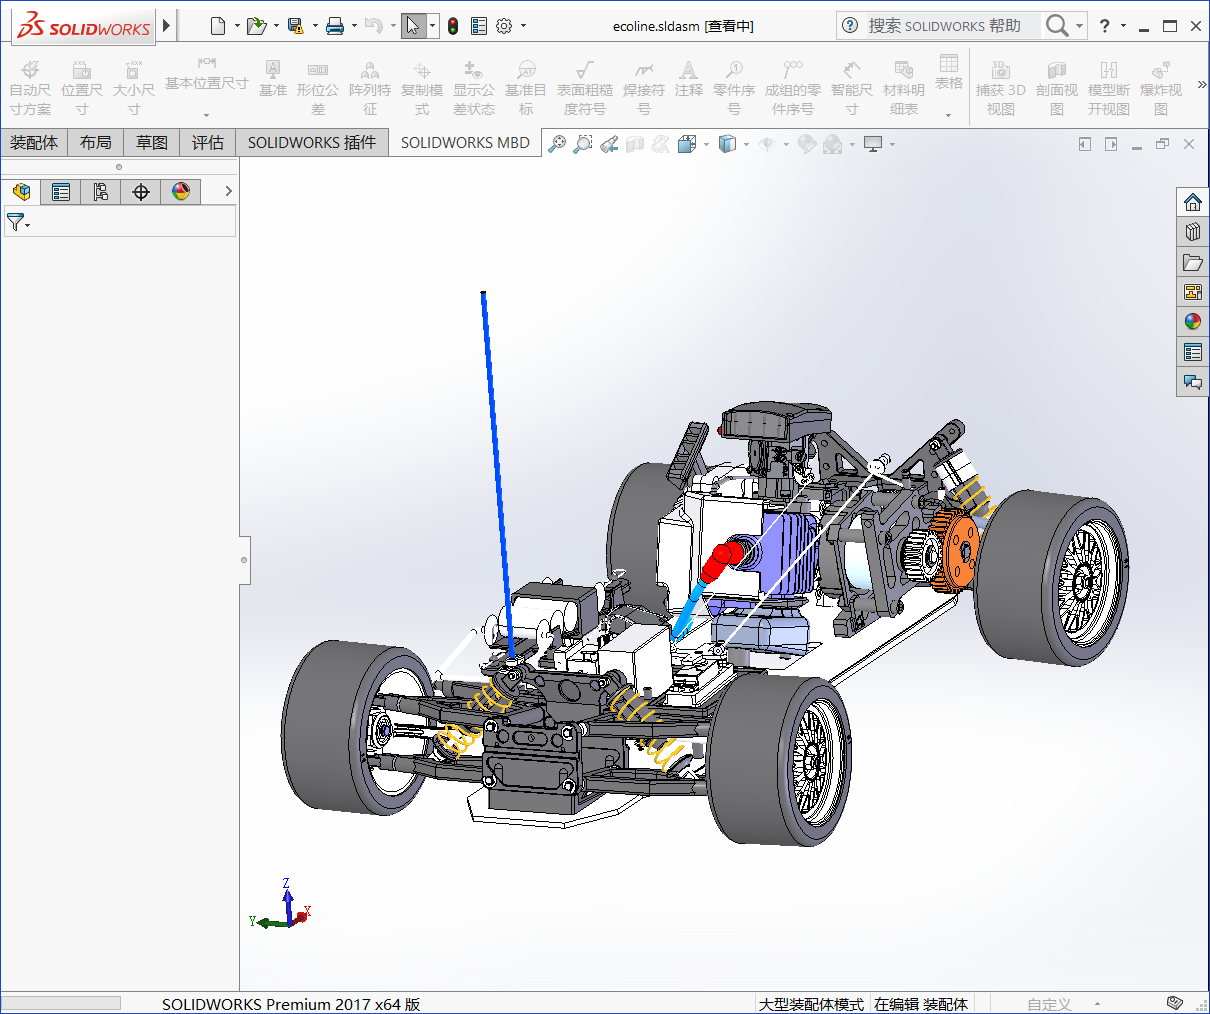Viewport: 1210px width, 1014px height.
Task: Click the 自定义 units status bar button
Action: click(1049, 1004)
